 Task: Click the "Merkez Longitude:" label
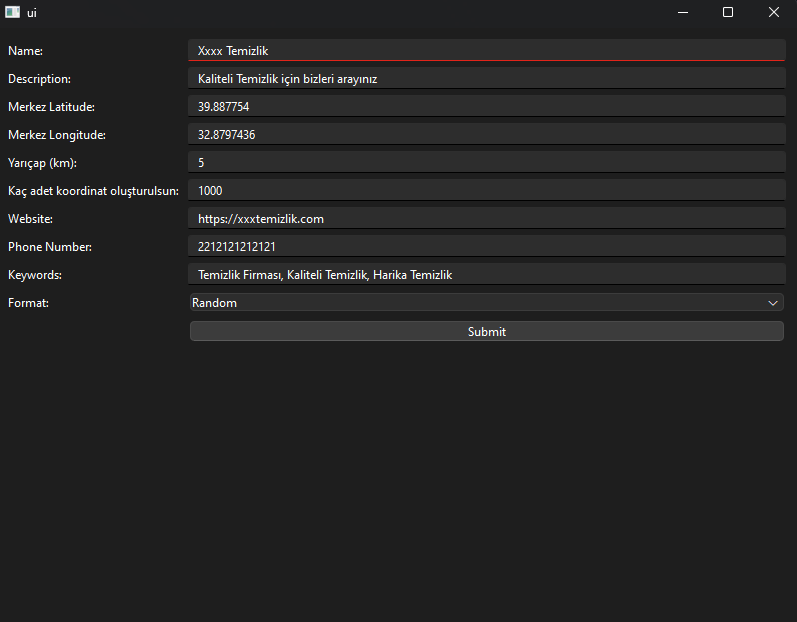coord(57,135)
